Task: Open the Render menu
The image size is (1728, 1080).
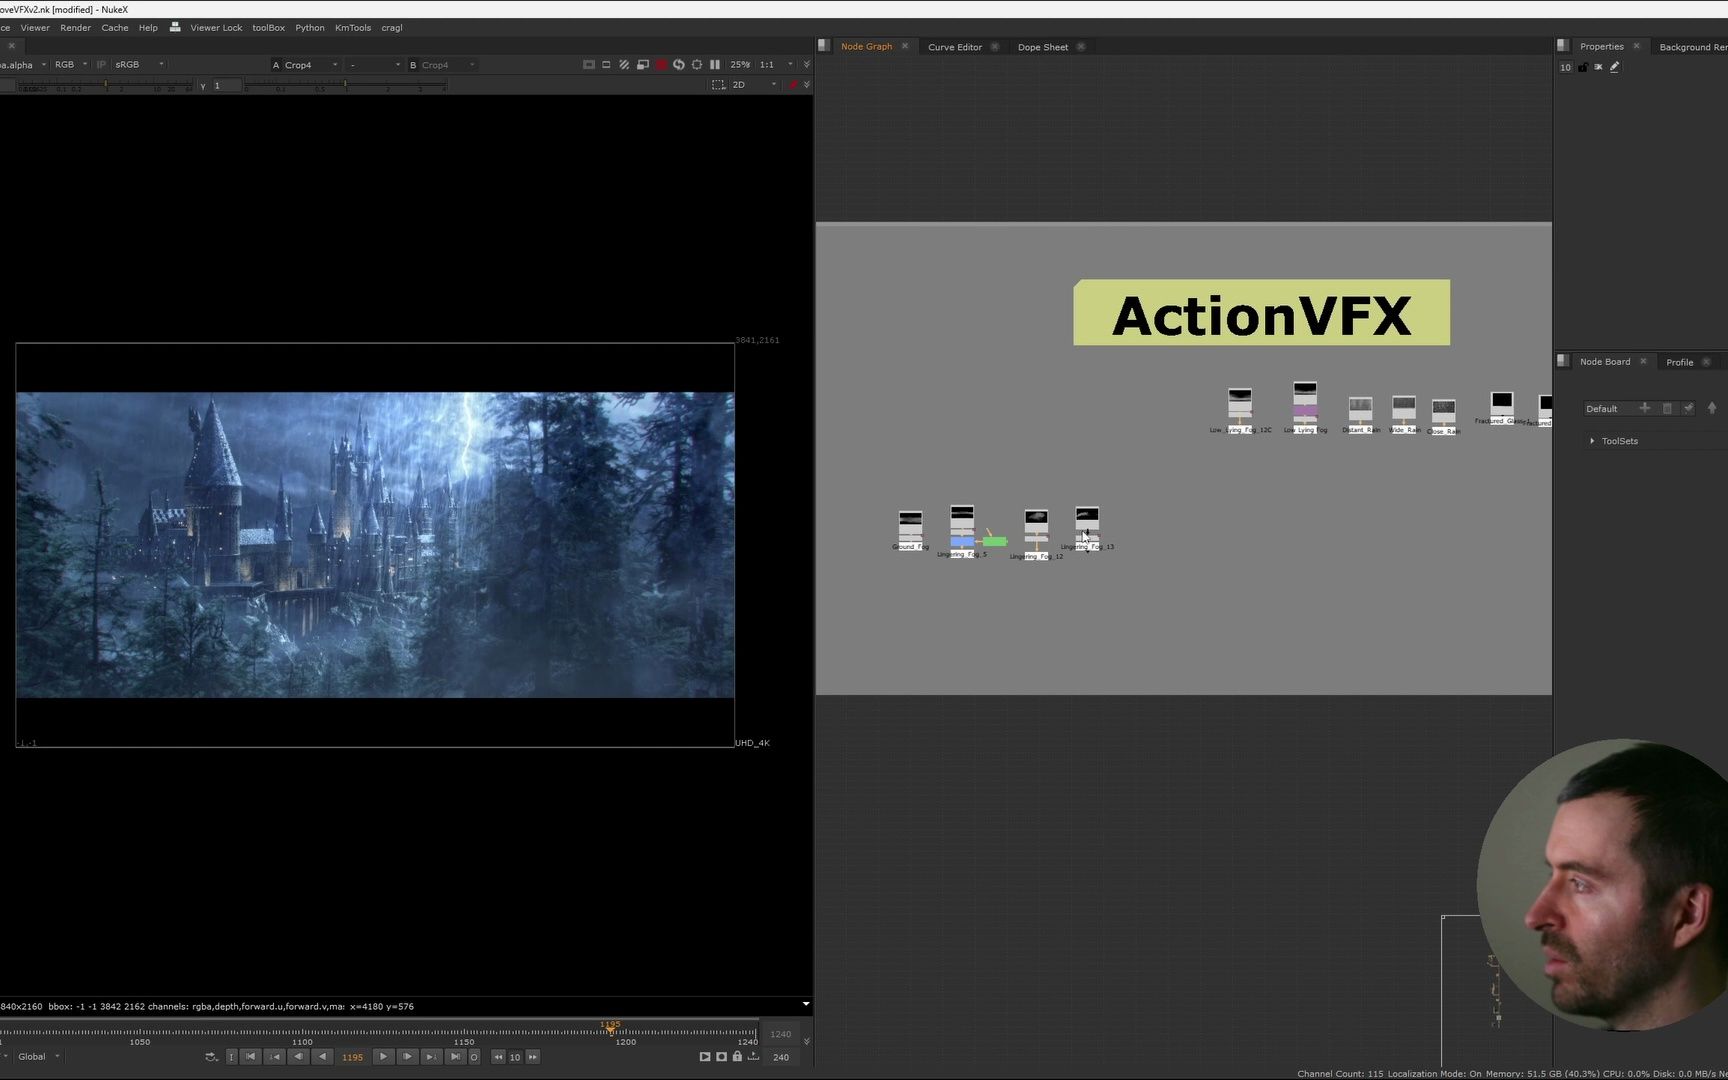Action: [75, 28]
